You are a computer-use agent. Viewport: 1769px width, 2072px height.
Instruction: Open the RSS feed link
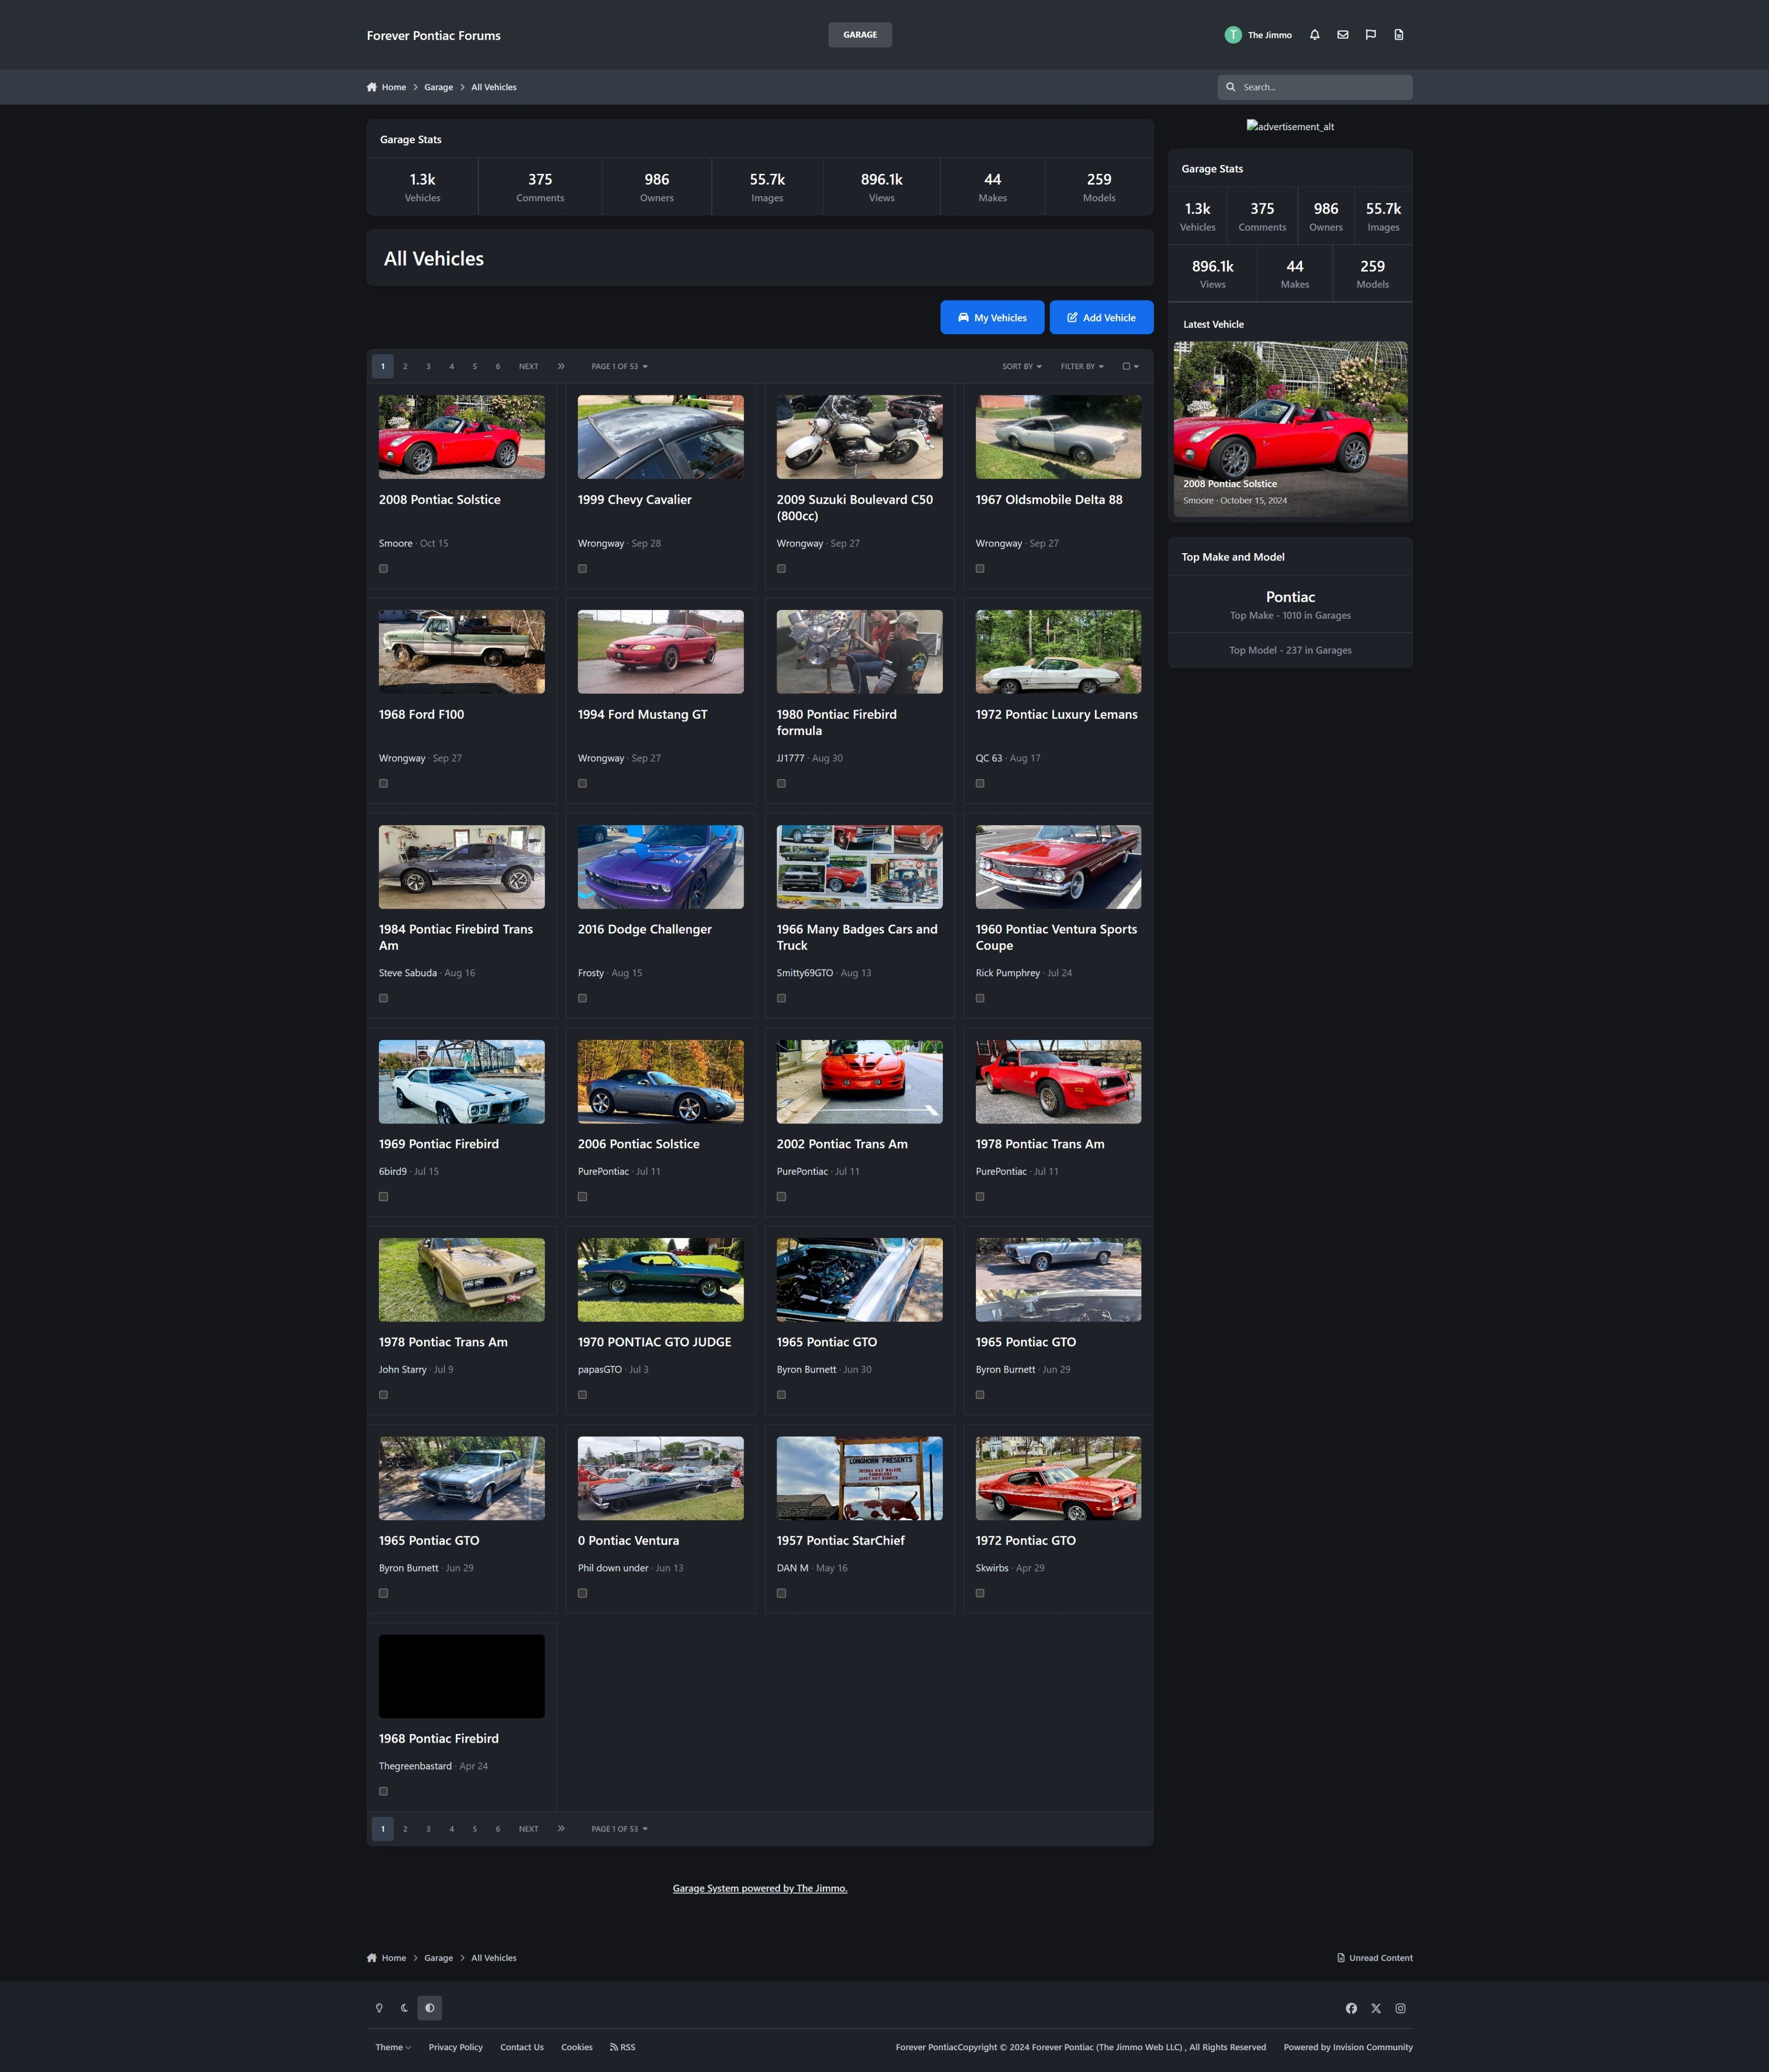(622, 2047)
